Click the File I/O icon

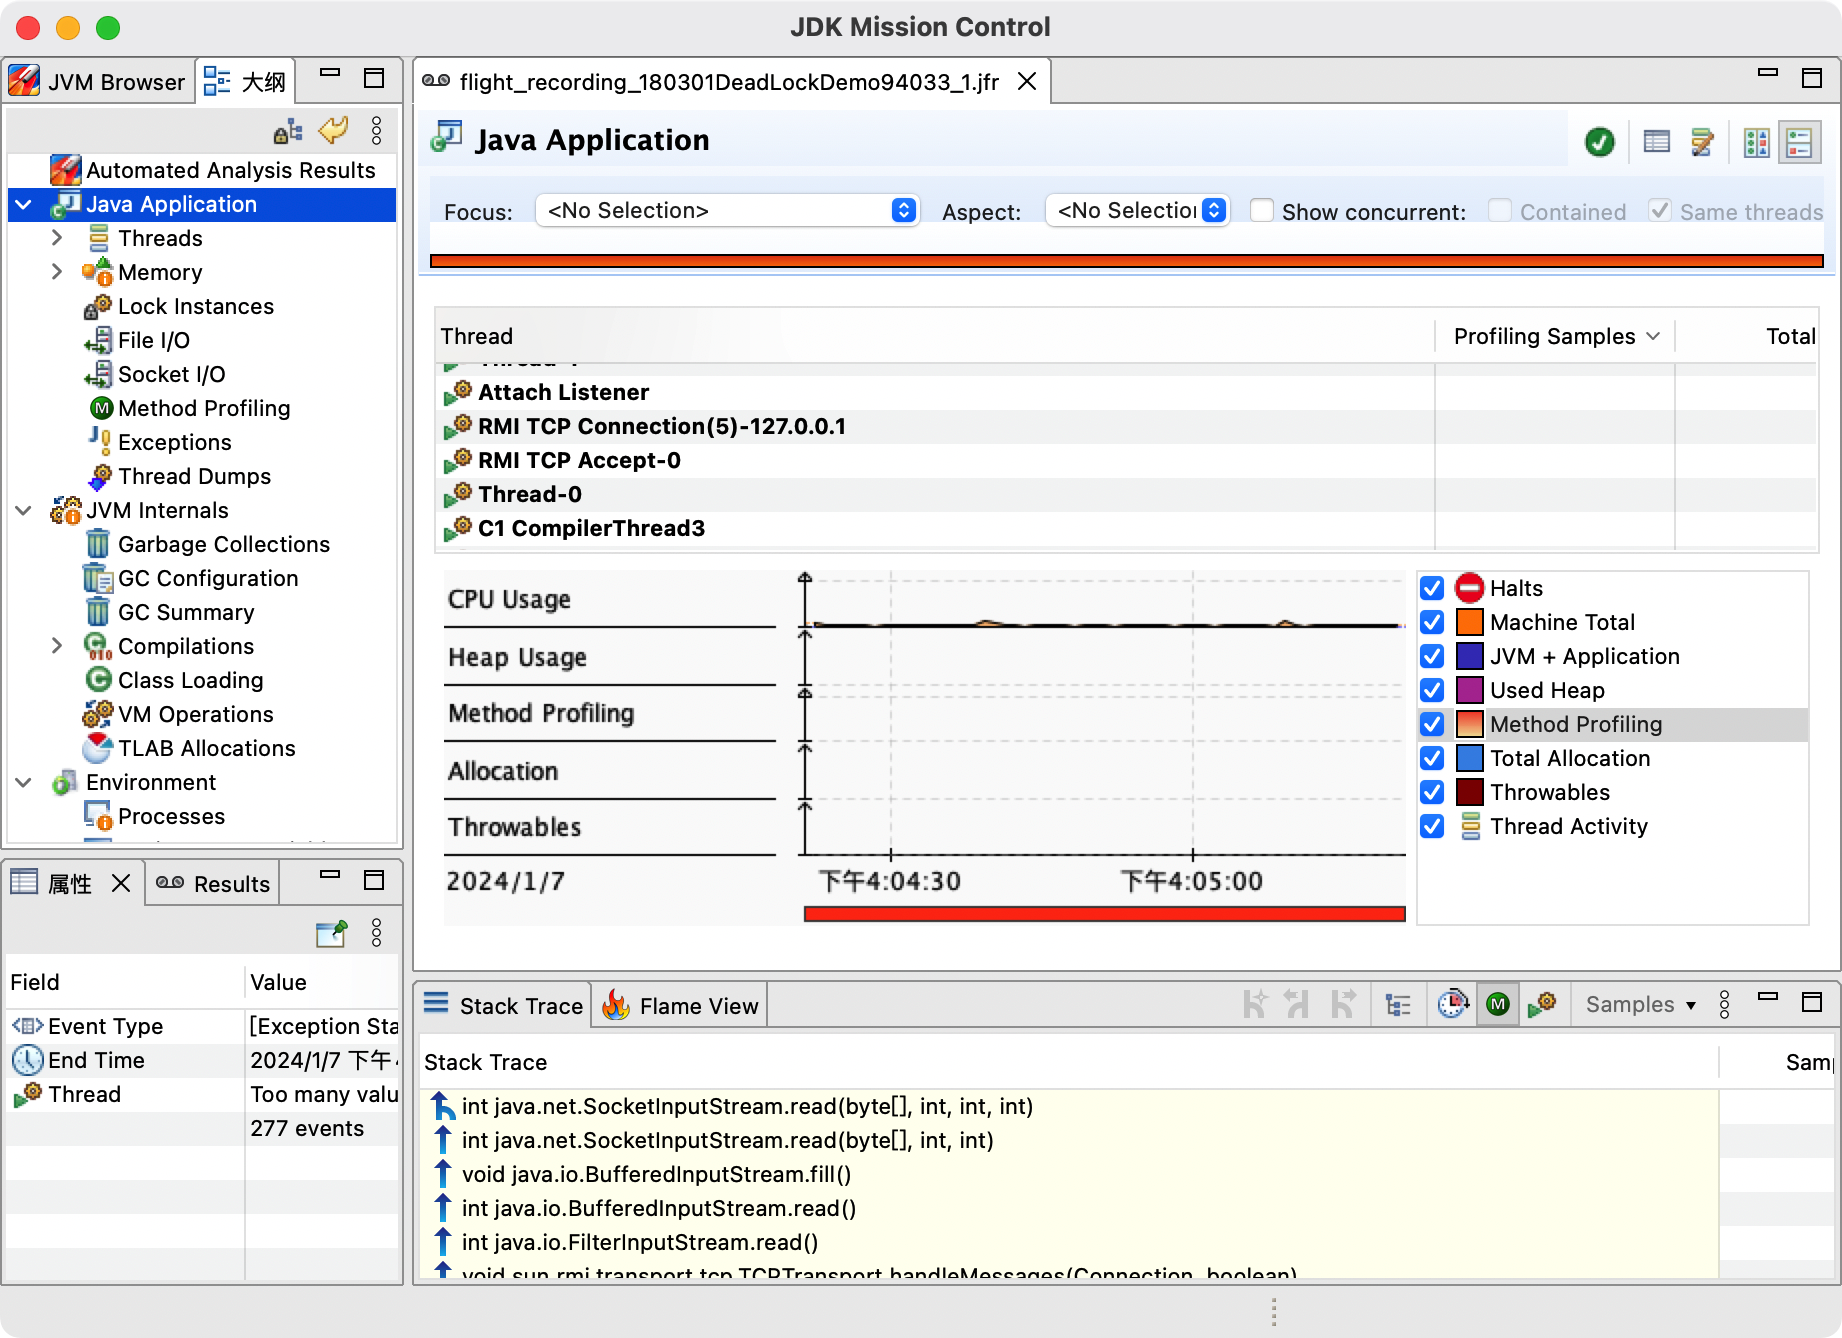pyautogui.click(x=98, y=340)
